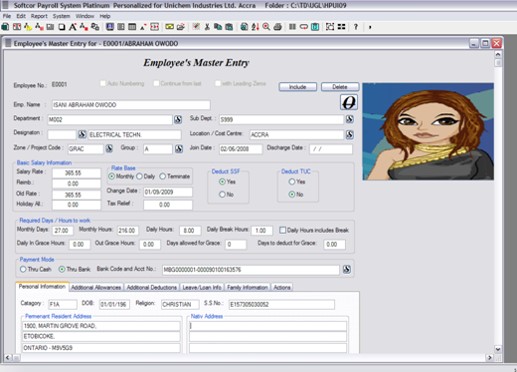Click the scissors cut icon in toolbar
Screen dimensions: 517x372
pyautogui.click(x=207, y=27)
